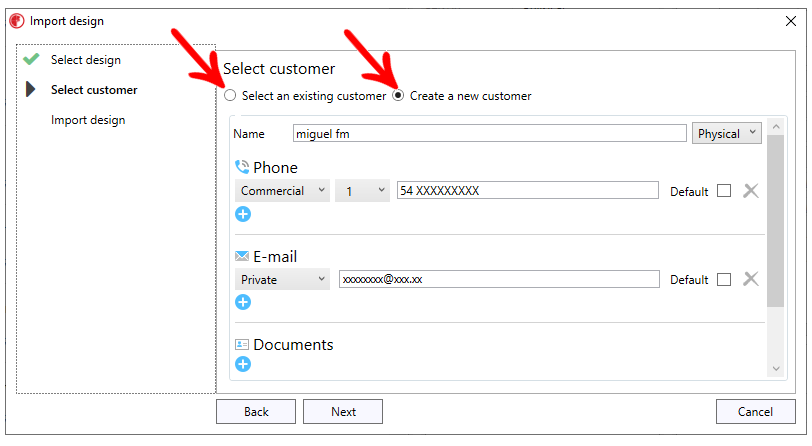Go to the Import design step

pos(88,120)
